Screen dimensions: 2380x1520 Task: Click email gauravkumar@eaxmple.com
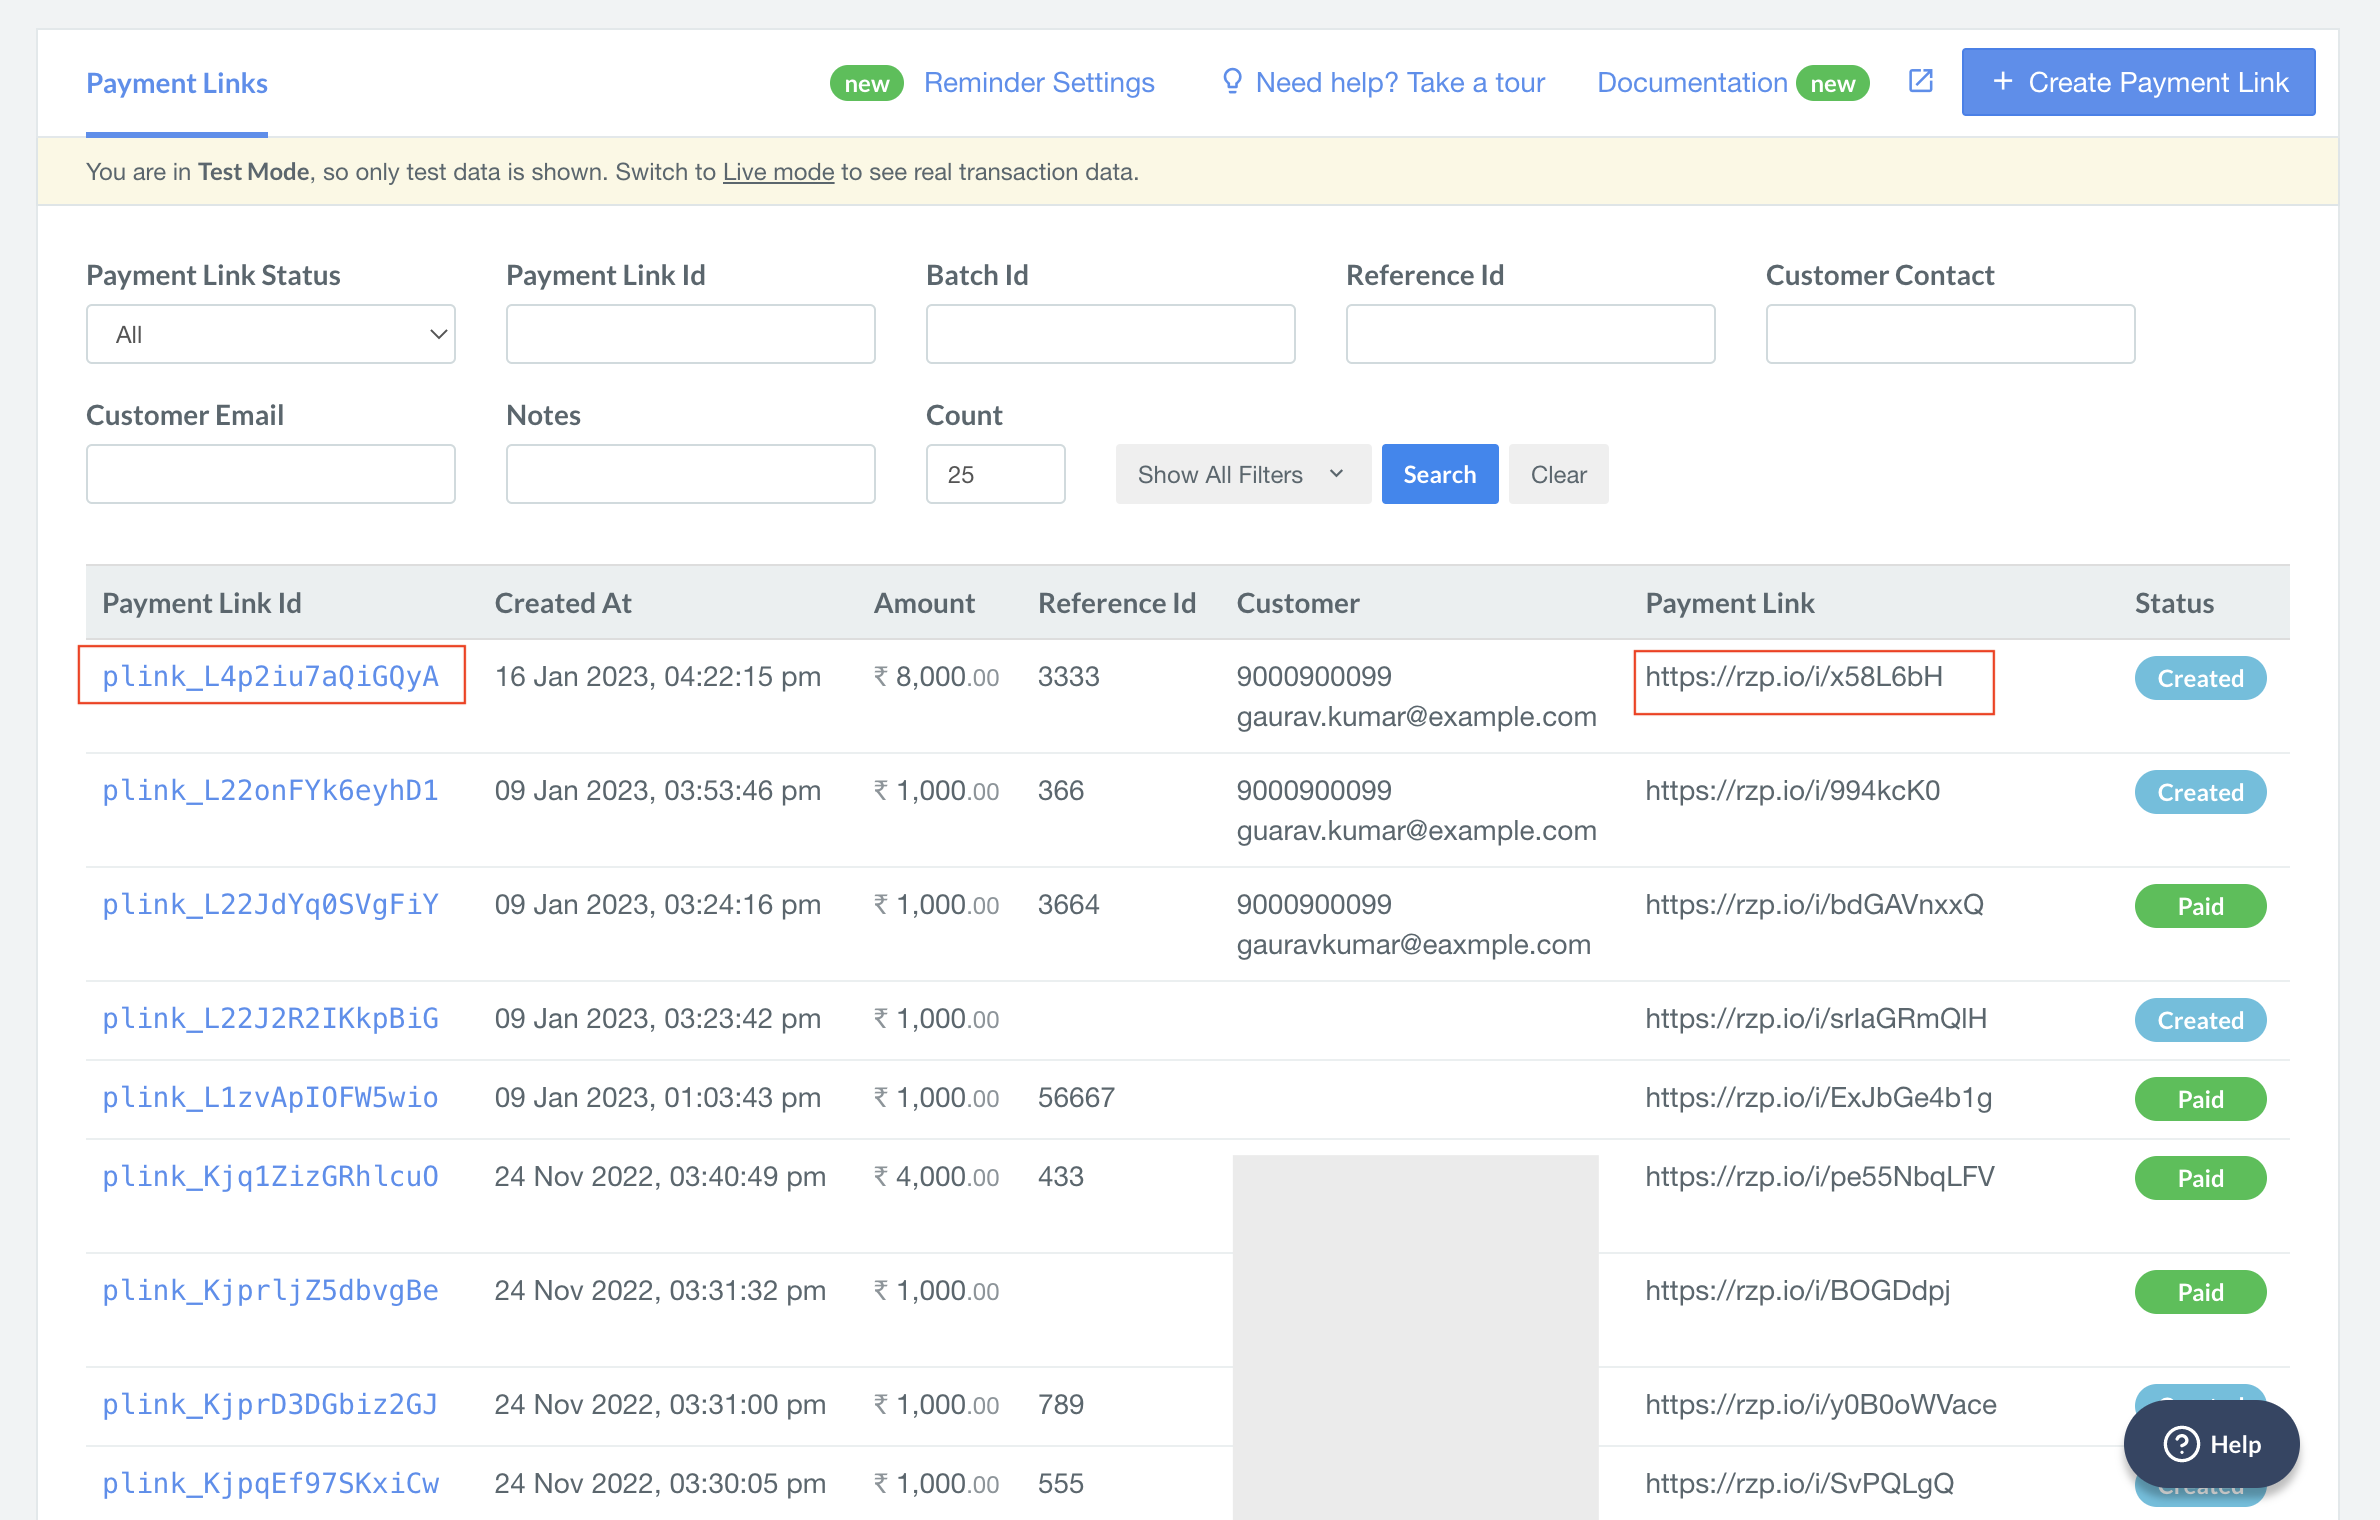point(1413,944)
